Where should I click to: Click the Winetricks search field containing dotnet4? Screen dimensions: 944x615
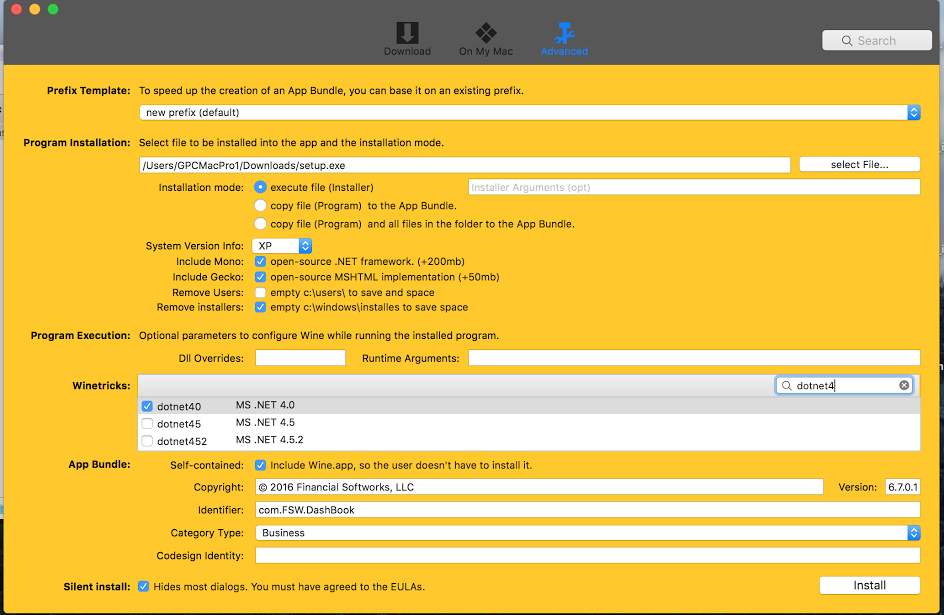[844, 386]
